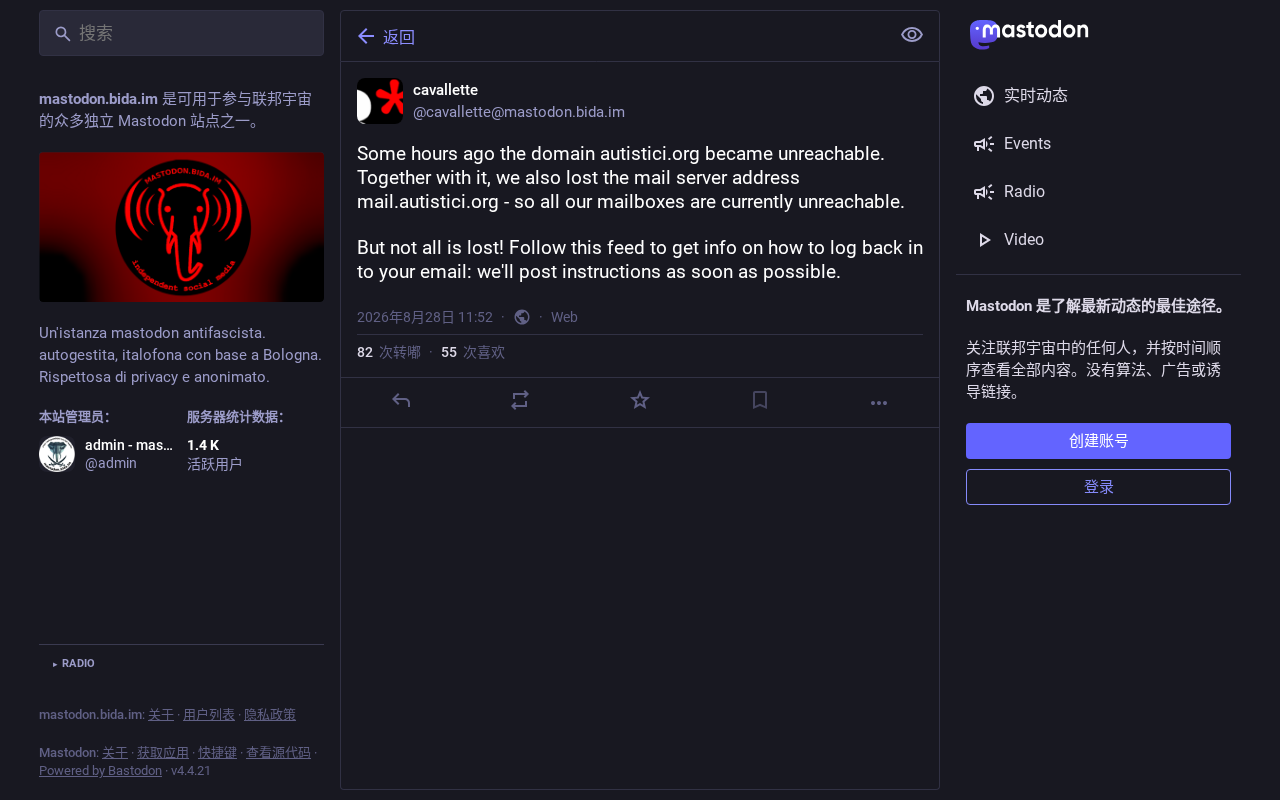
Task: Reply to cavallette's post
Action: (401, 401)
